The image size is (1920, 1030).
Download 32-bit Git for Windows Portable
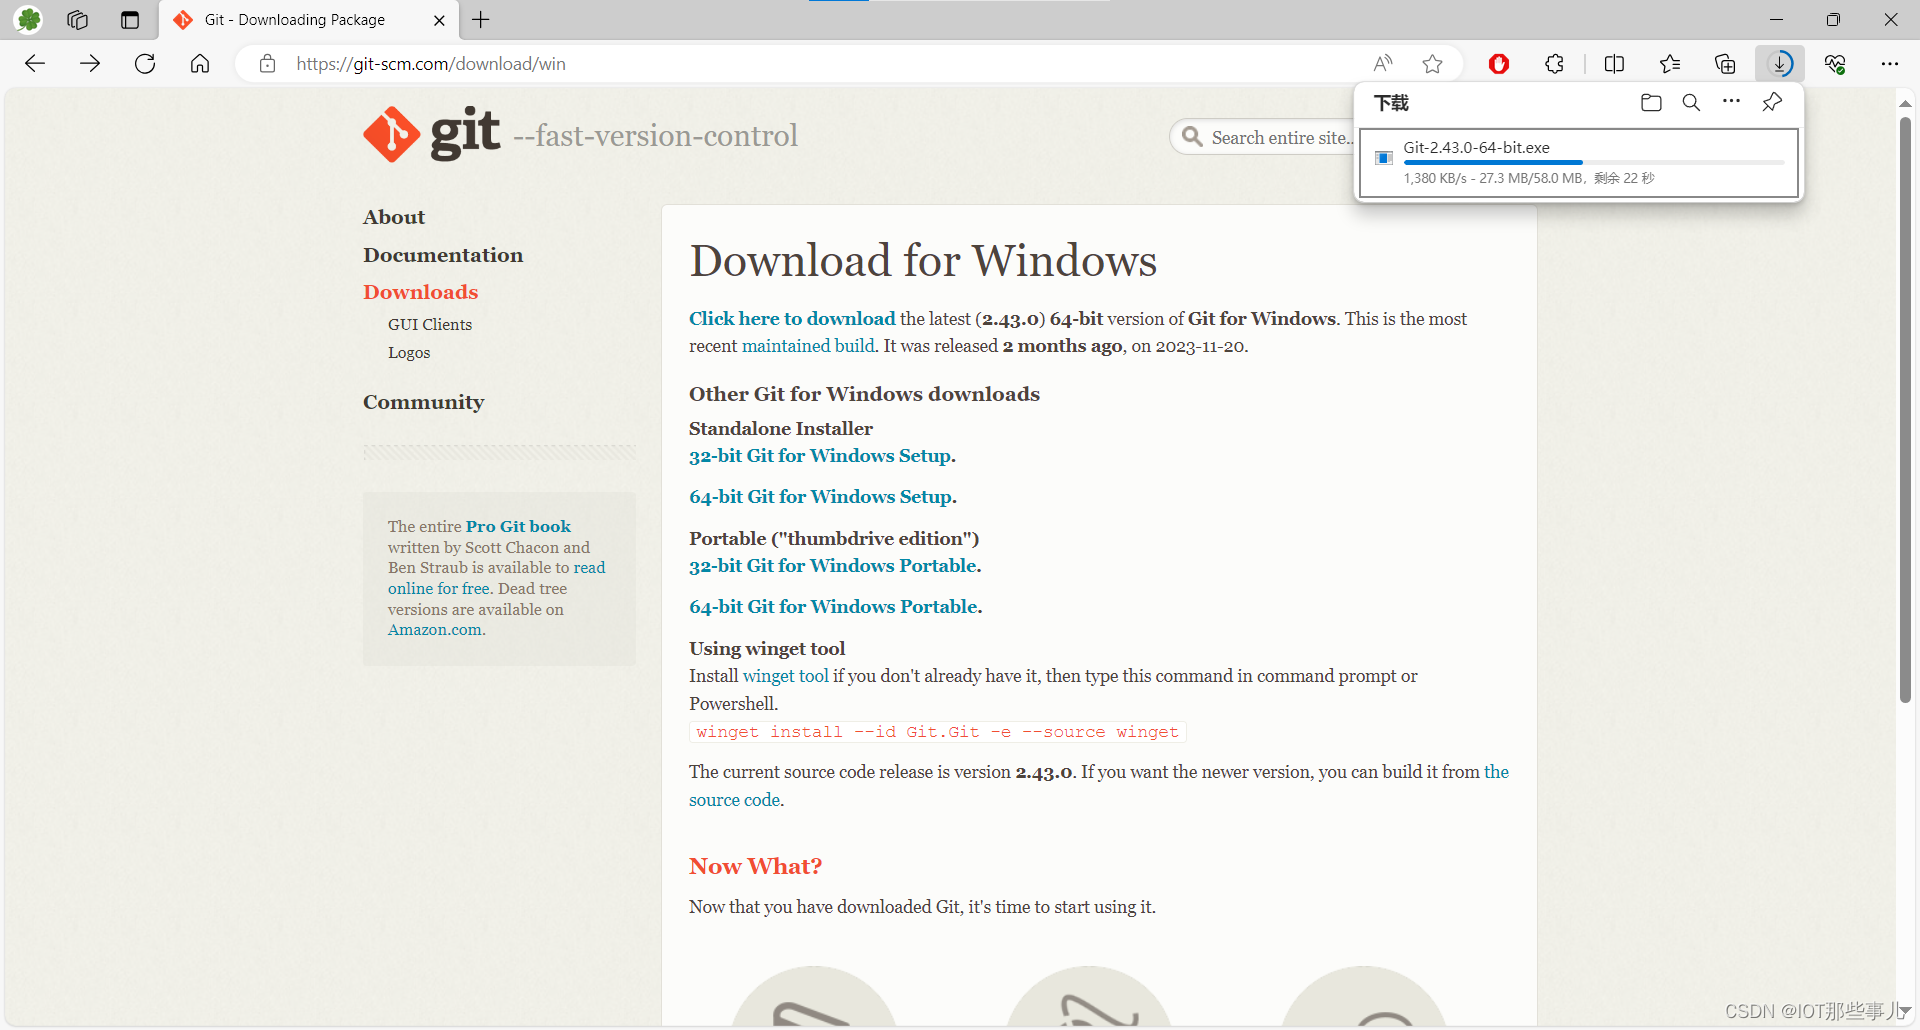click(x=833, y=565)
